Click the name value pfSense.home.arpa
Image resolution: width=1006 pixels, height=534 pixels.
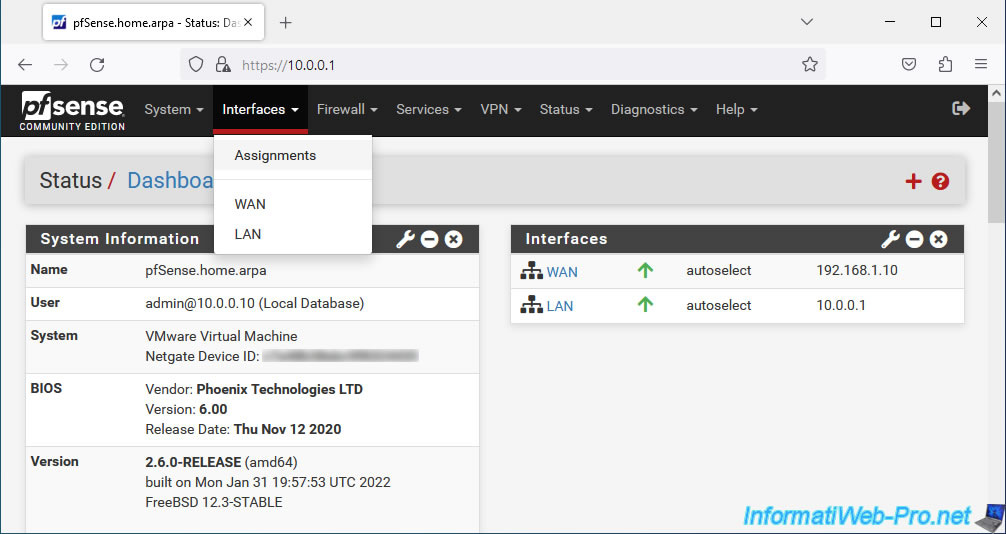(205, 270)
